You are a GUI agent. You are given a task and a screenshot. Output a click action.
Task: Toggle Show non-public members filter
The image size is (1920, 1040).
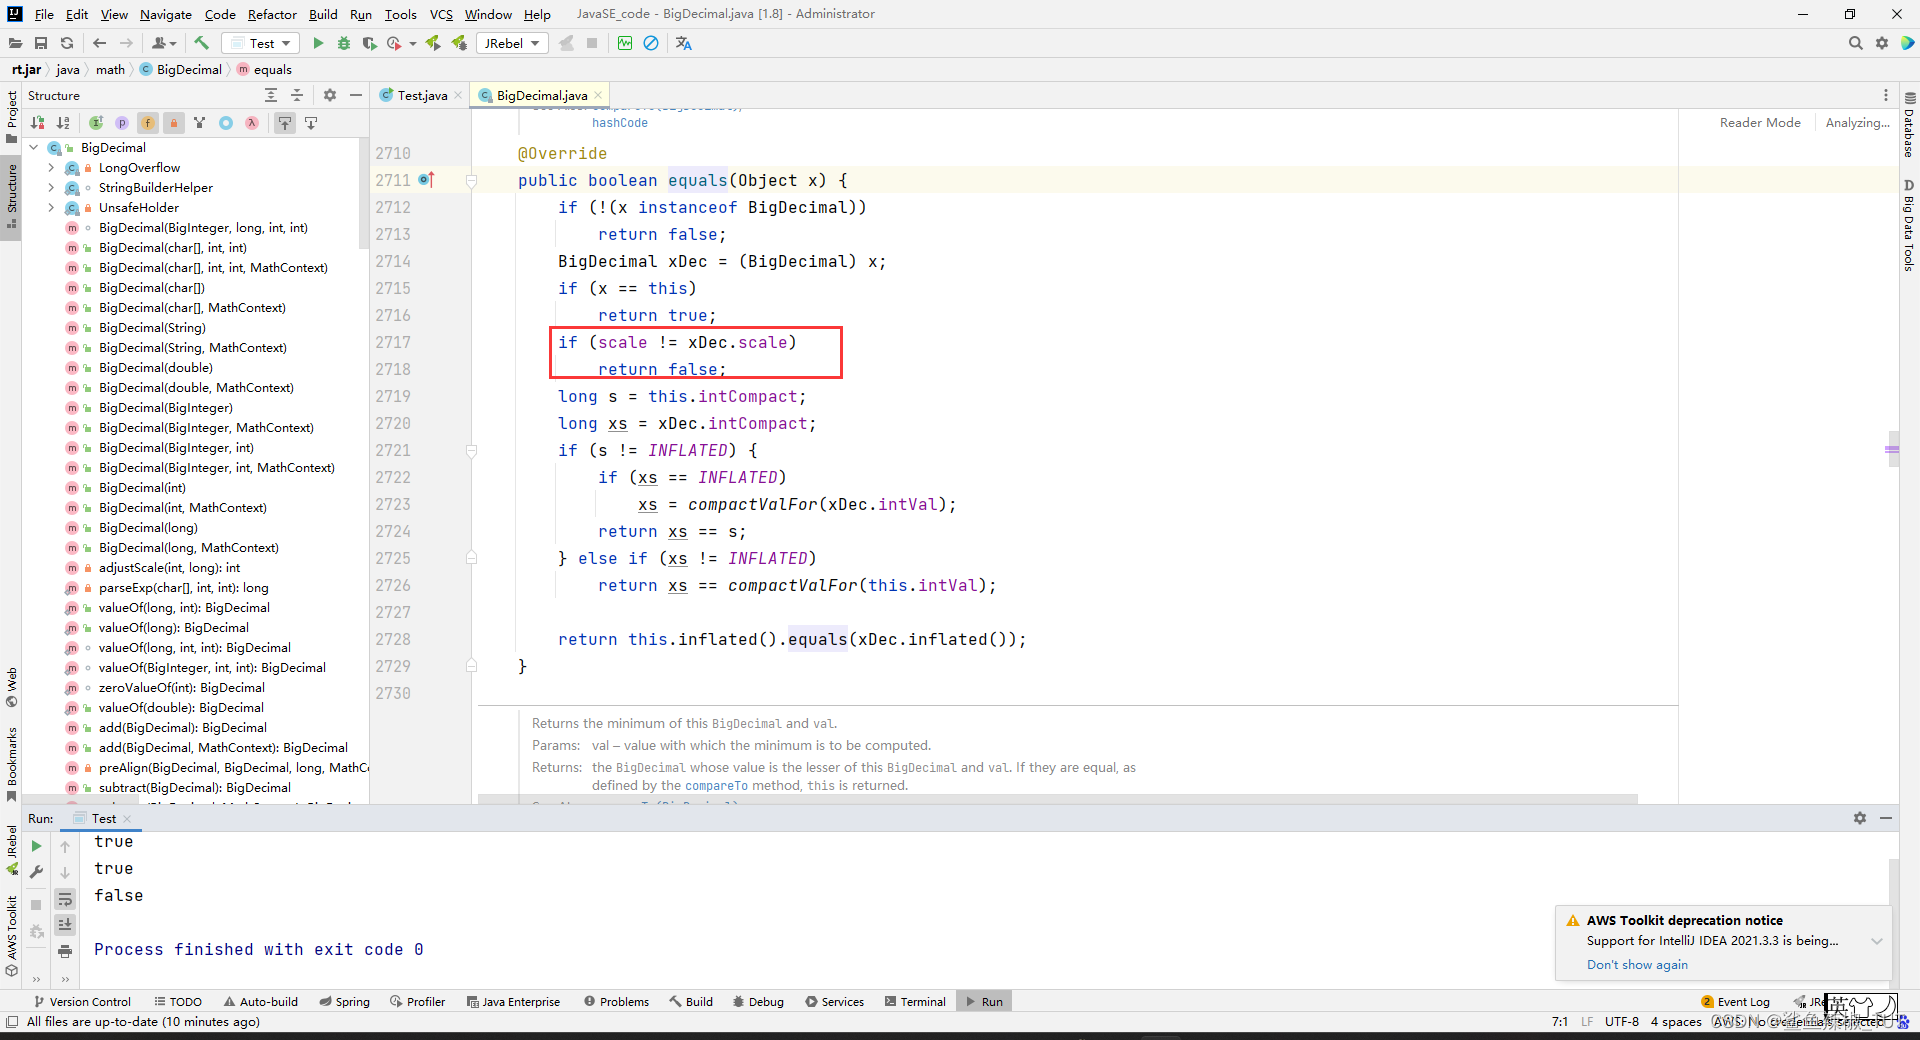pyautogui.click(x=174, y=123)
